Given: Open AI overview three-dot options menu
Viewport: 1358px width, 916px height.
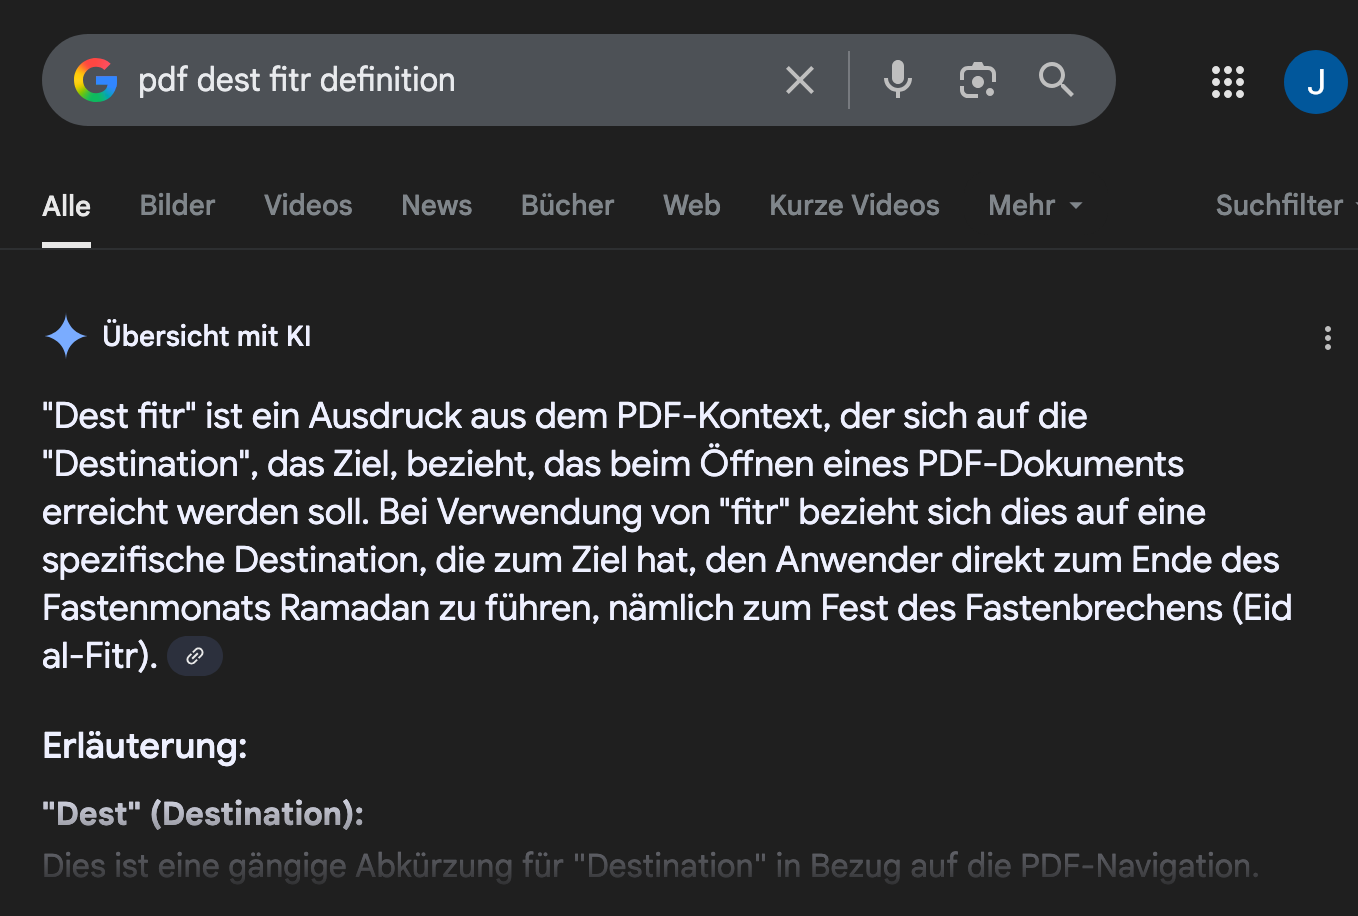Looking at the screenshot, I should 1328,338.
